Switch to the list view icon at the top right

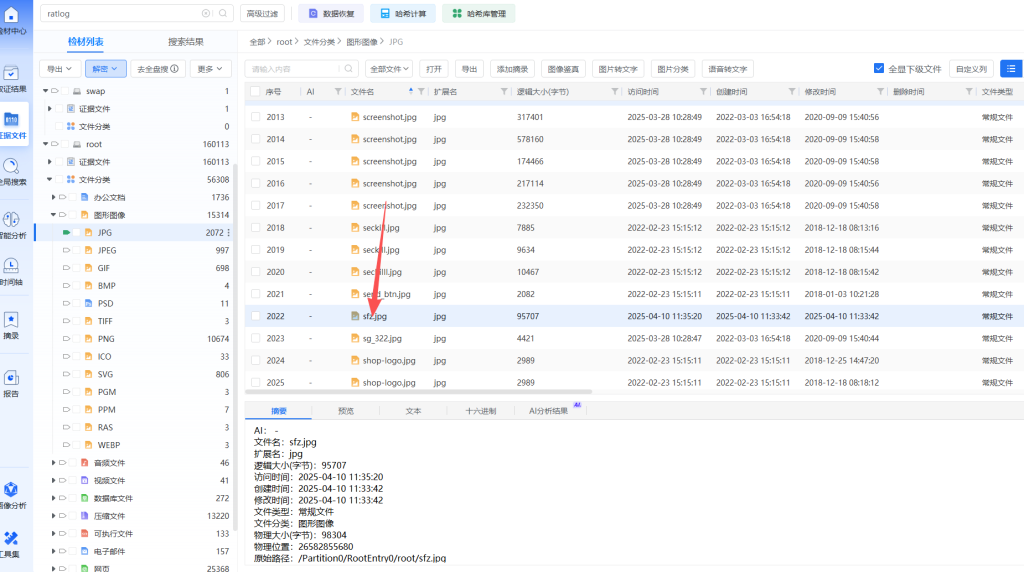coord(1011,69)
